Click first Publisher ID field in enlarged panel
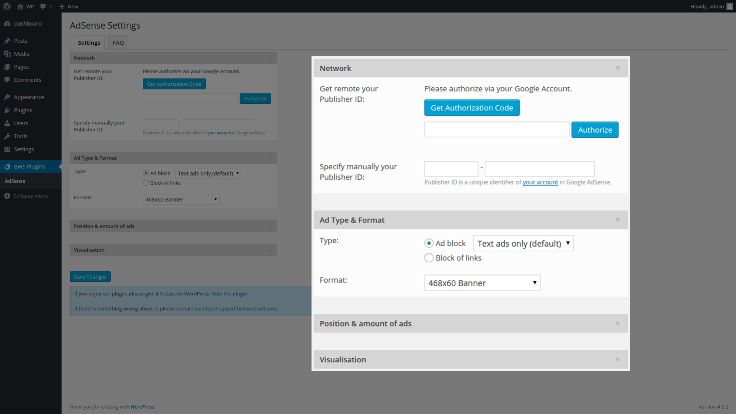The width and height of the screenshot is (736, 414). [x=451, y=169]
